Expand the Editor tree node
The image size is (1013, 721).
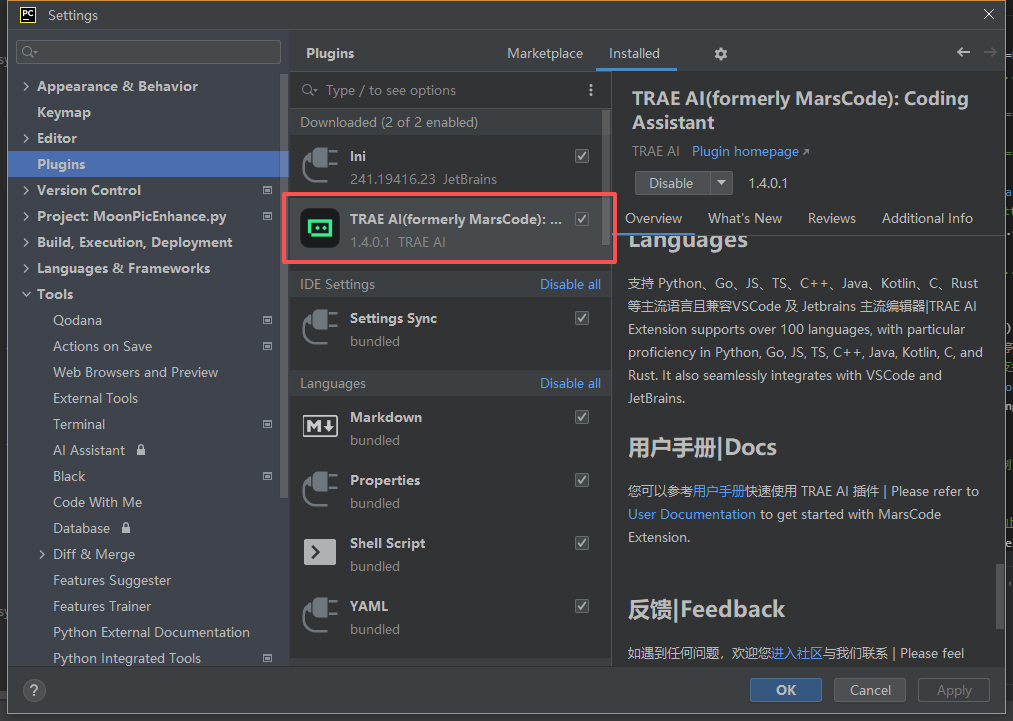click(x=26, y=138)
